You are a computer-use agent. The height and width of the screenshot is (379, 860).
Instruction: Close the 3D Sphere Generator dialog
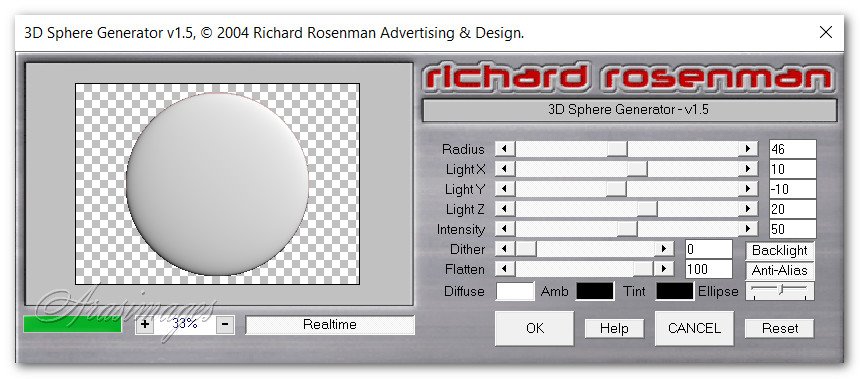tap(825, 32)
